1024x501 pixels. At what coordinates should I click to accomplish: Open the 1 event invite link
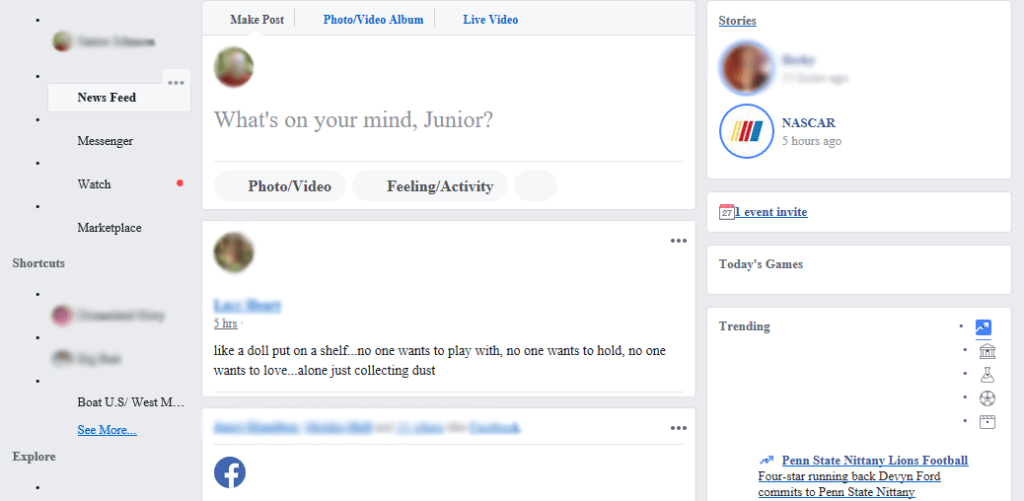click(771, 212)
